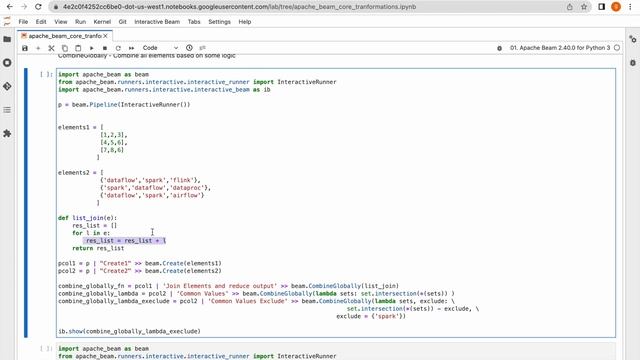The width and height of the screenshot is (640, 360).
Task: Toggle the browser side panel icon
Action: 602,7
